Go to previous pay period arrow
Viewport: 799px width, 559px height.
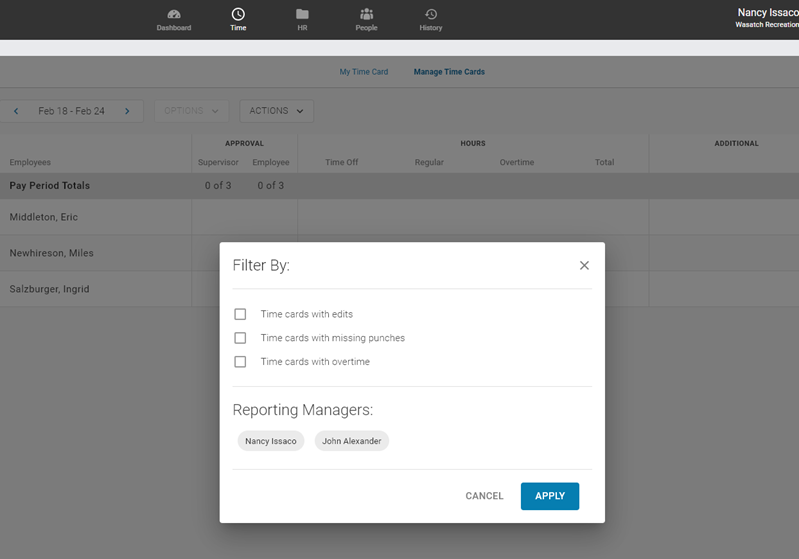pyautogui.click(x=16, y=111)
